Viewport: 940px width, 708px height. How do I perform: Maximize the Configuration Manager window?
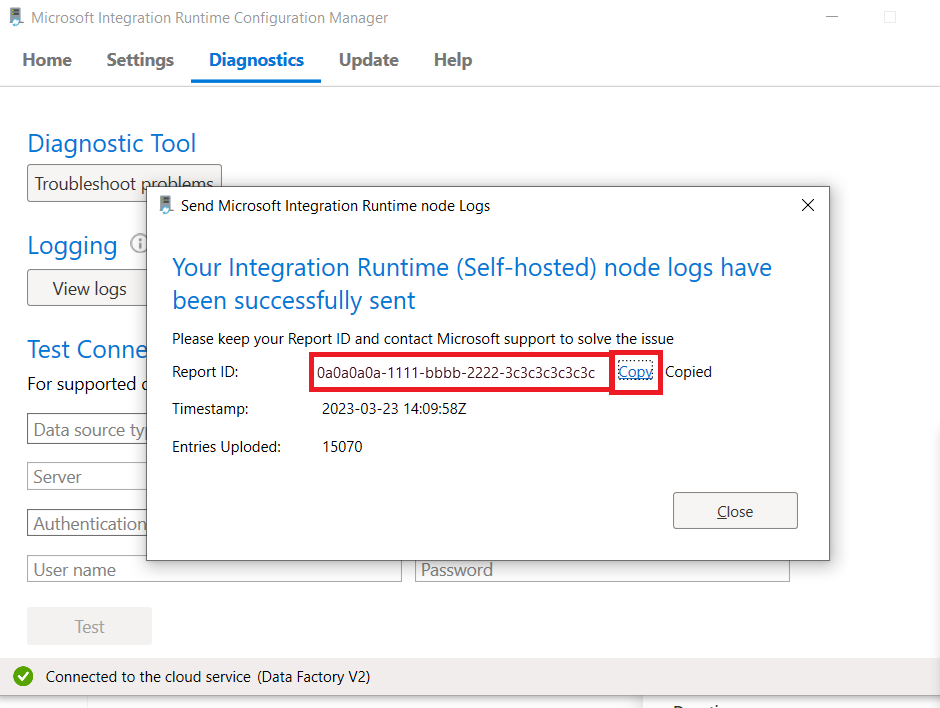(x=890, y=17)
